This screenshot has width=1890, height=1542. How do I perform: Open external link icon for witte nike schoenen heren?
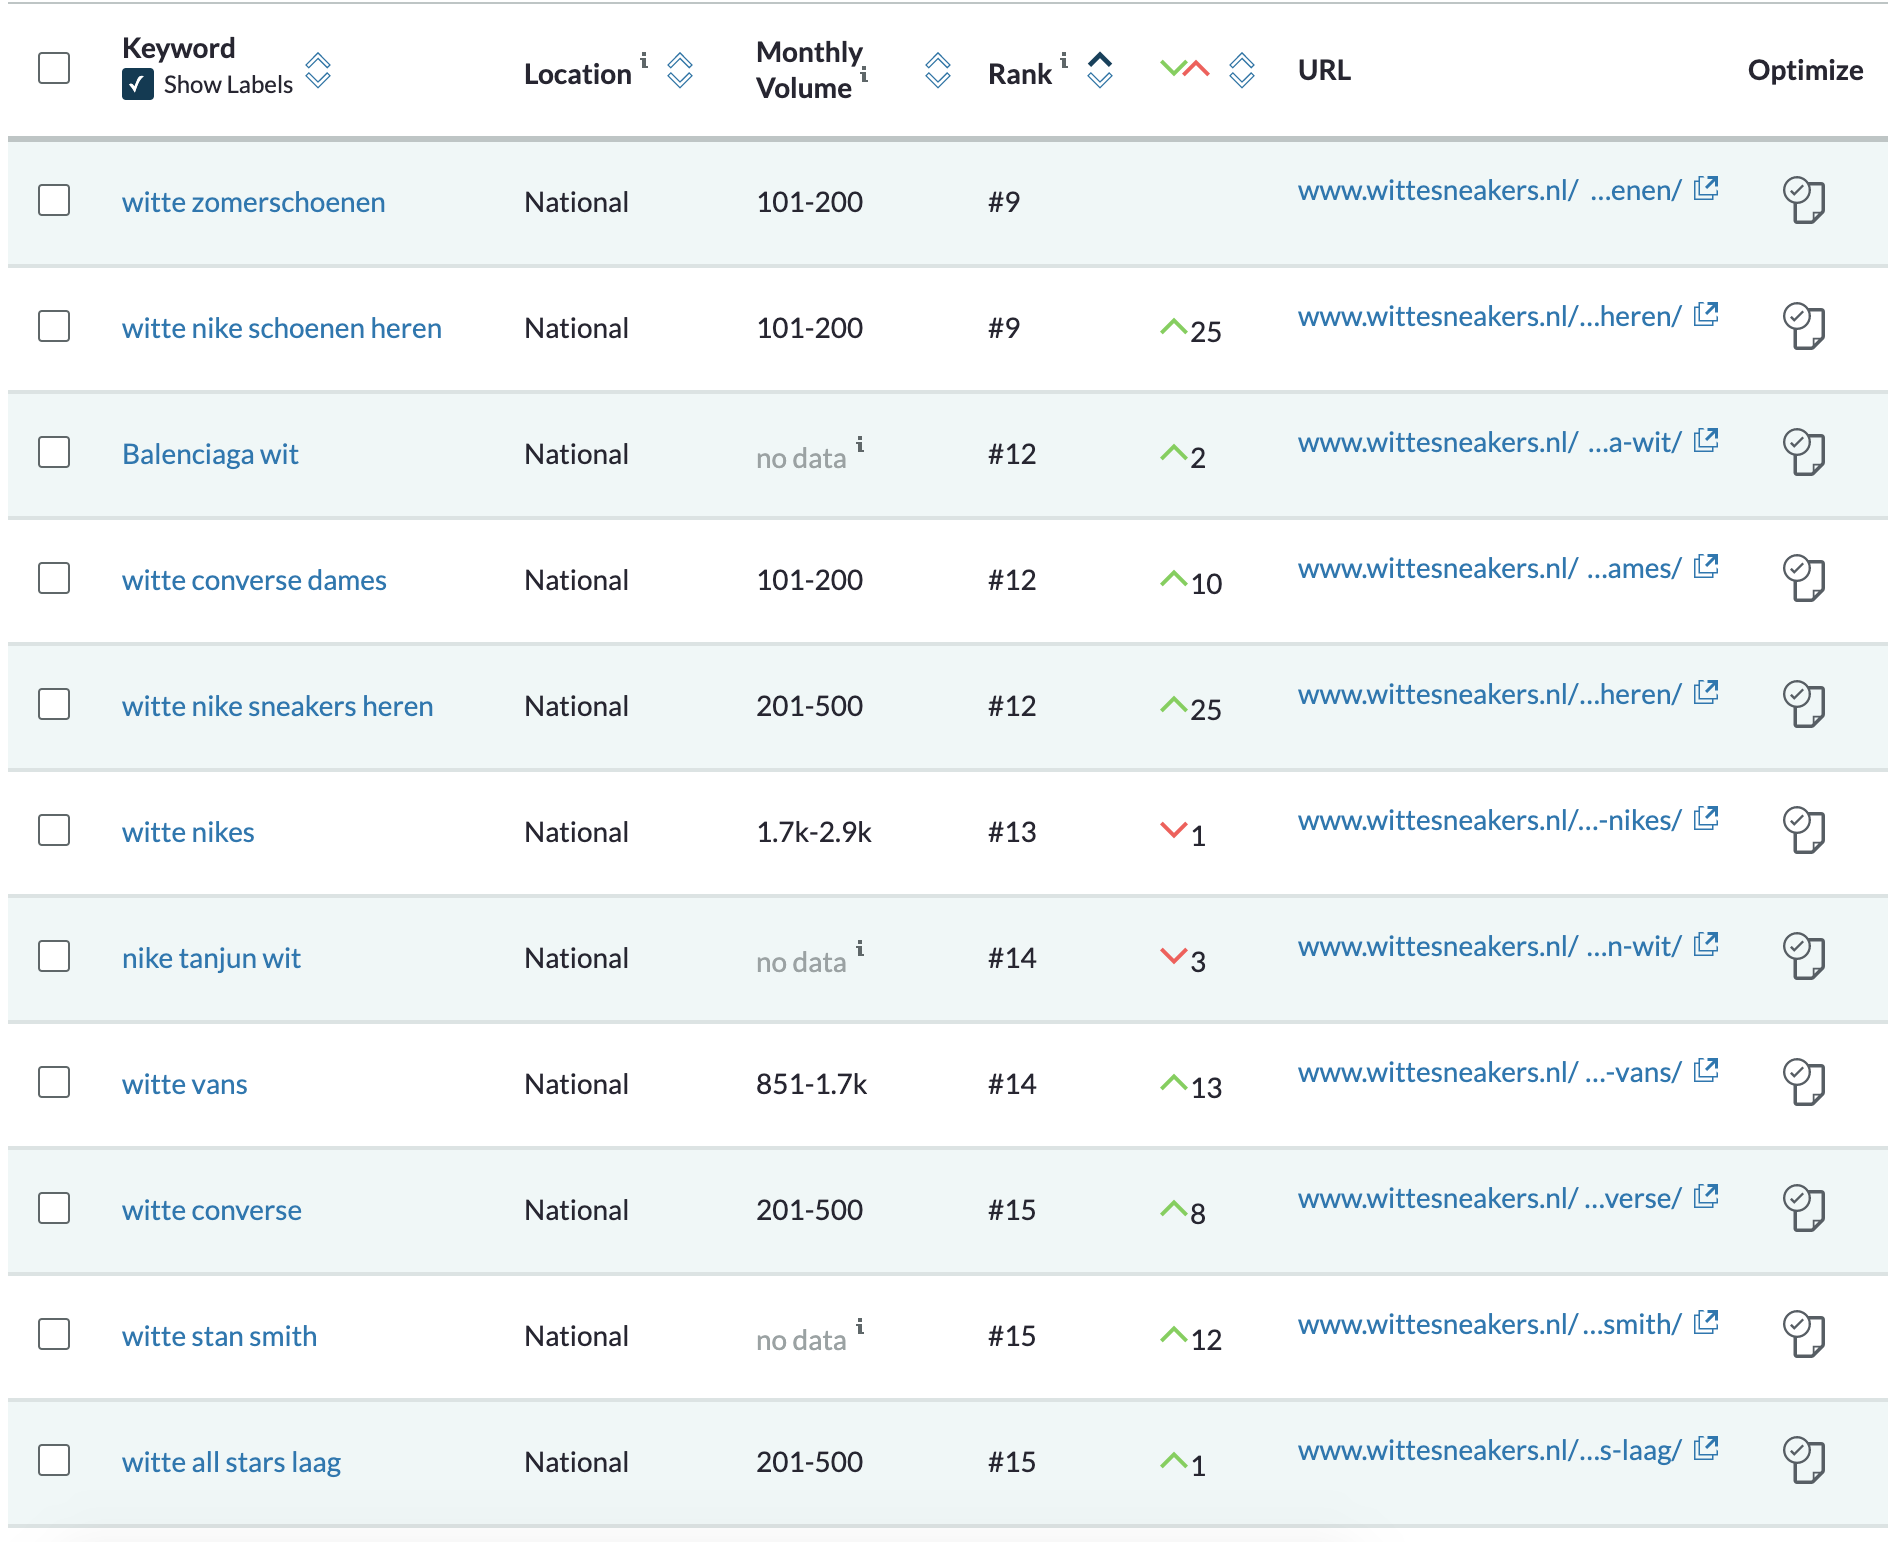(1706, 314)
